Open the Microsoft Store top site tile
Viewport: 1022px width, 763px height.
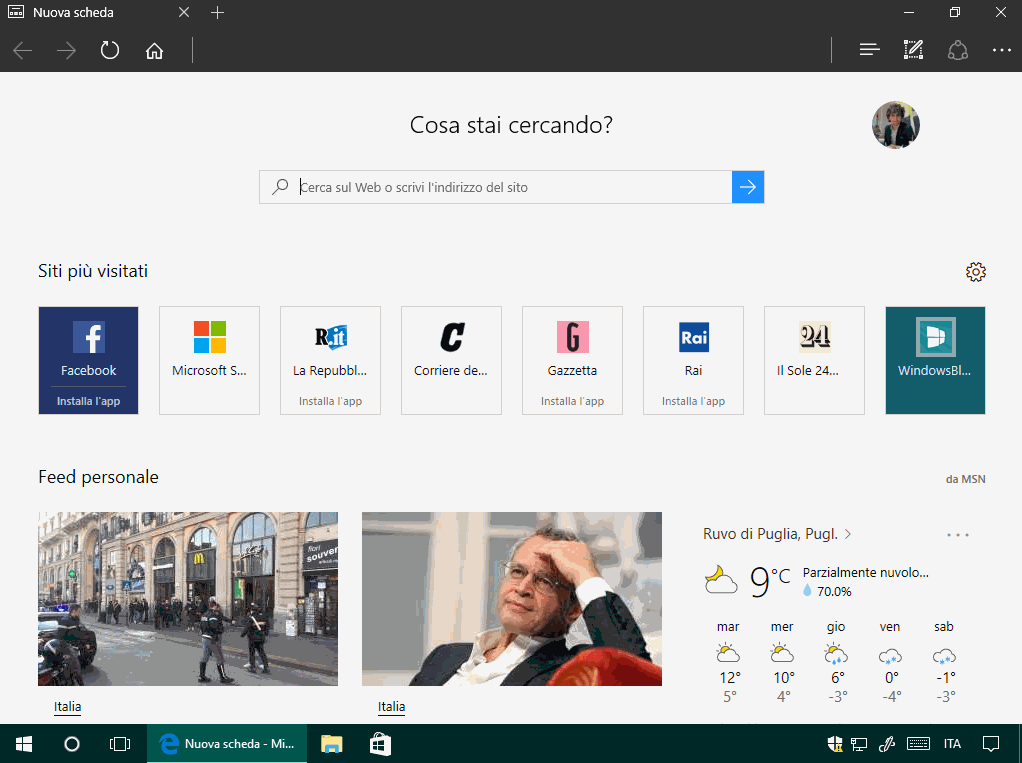click(209, 360)
